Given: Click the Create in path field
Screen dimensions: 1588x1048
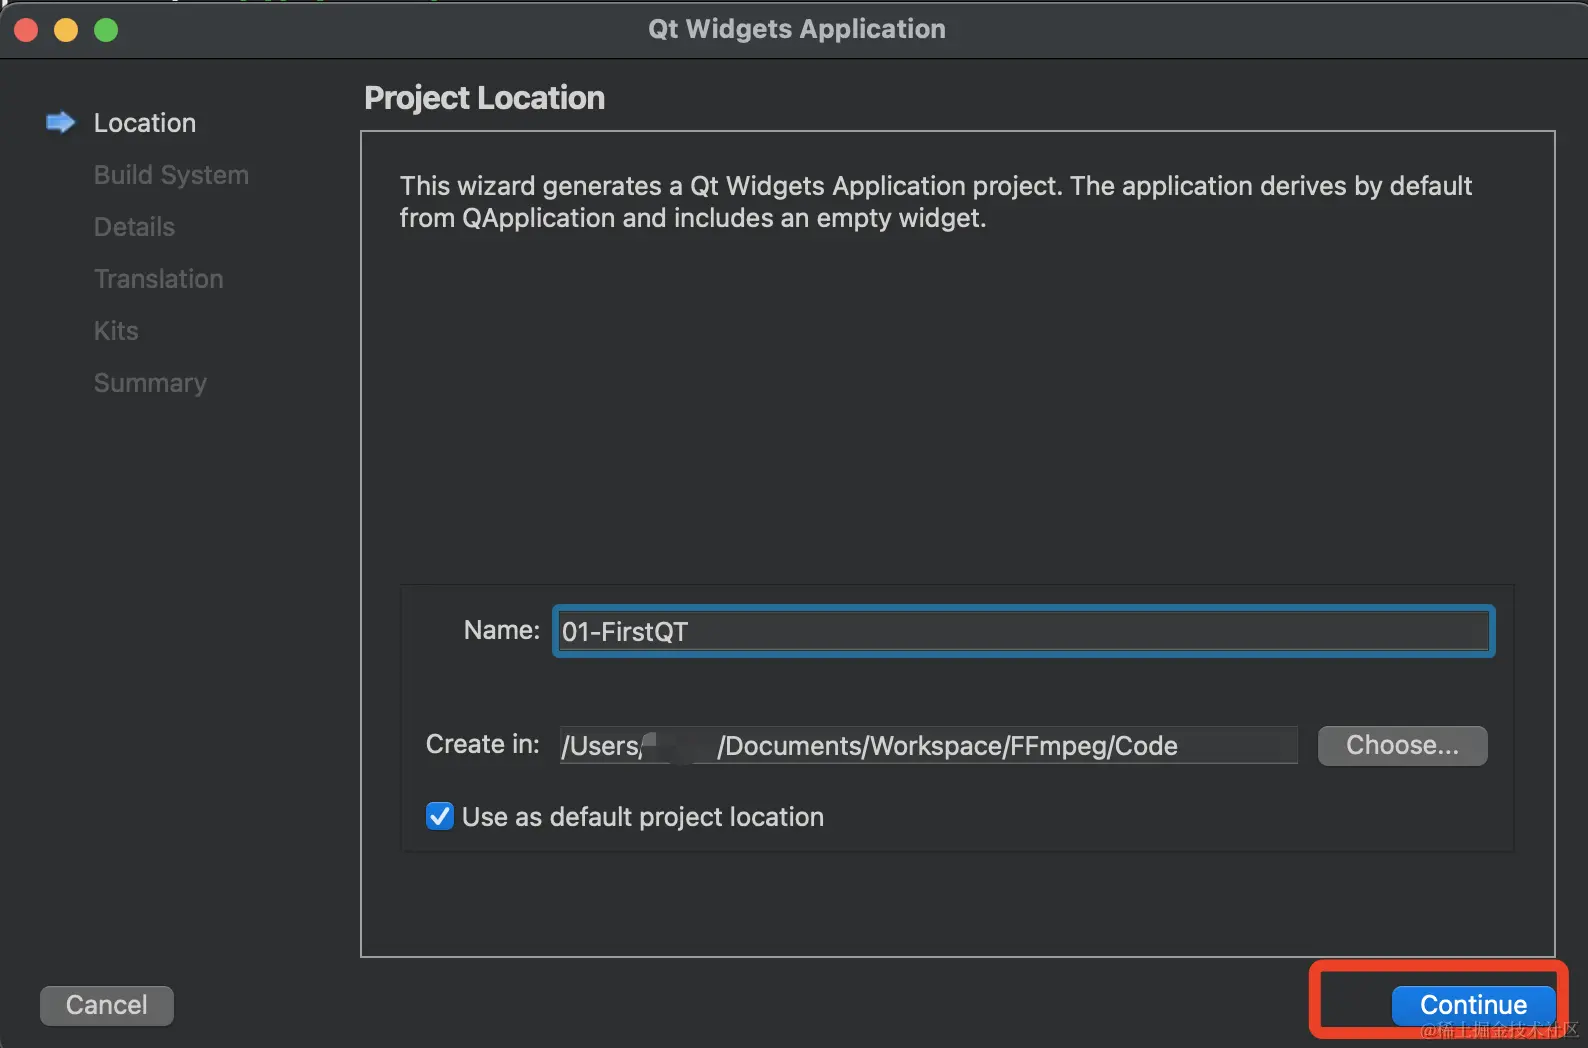Looking at the screenshot, I should [928, 745].
